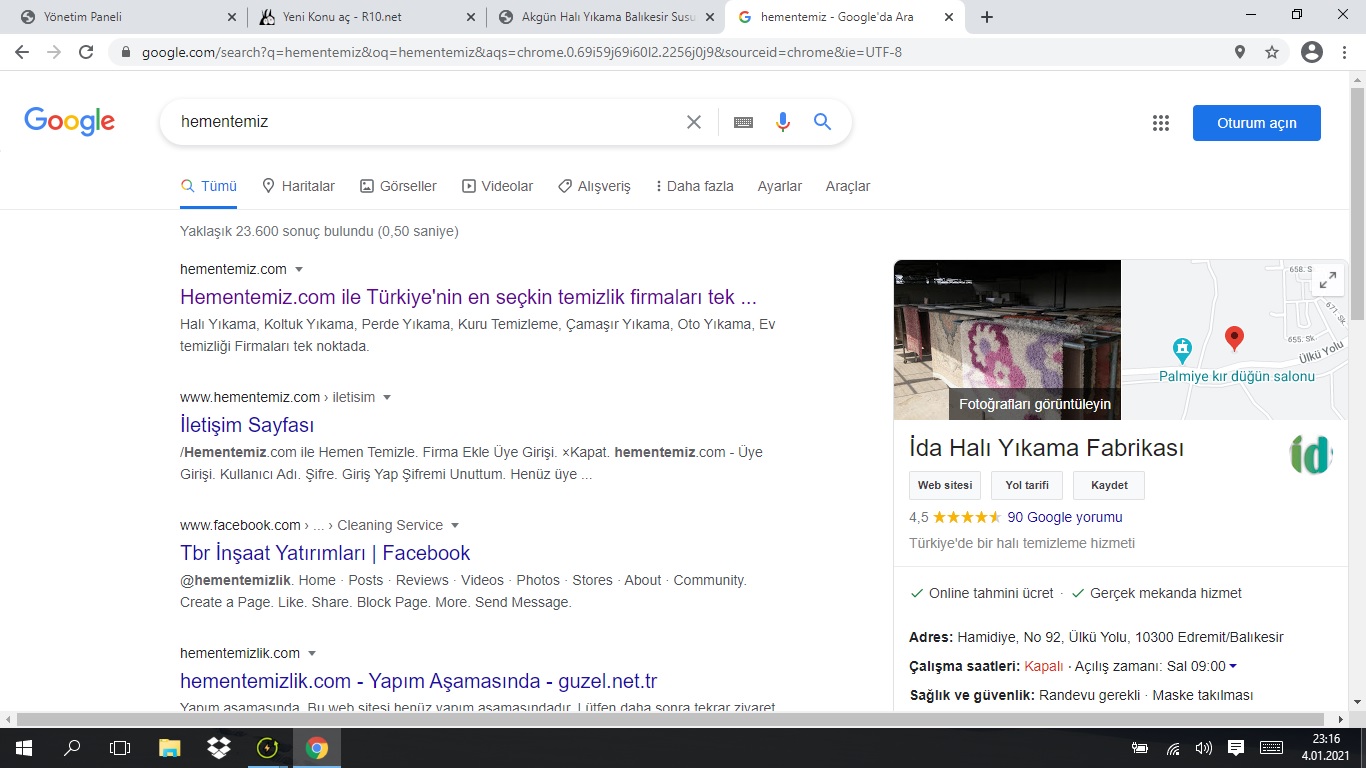Viewport: 1366px width, 768px height.
Task: Bookmark this page with the star icon
Action: coord(1272,52)
